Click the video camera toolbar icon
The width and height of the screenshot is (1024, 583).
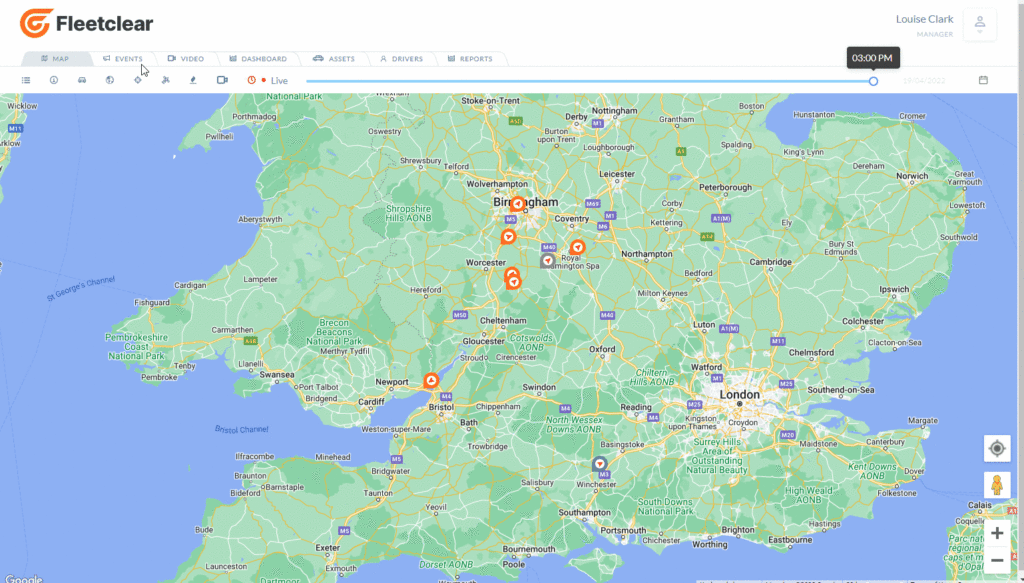click(x=222, y=80)
